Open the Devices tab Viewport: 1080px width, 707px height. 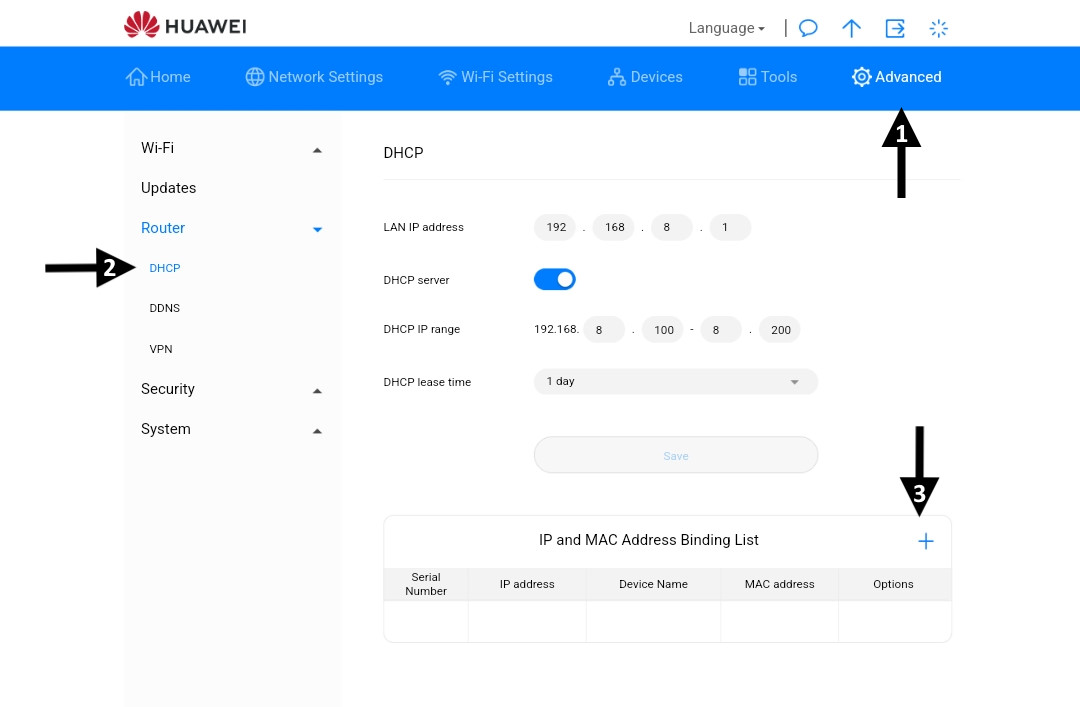point(645,77)
